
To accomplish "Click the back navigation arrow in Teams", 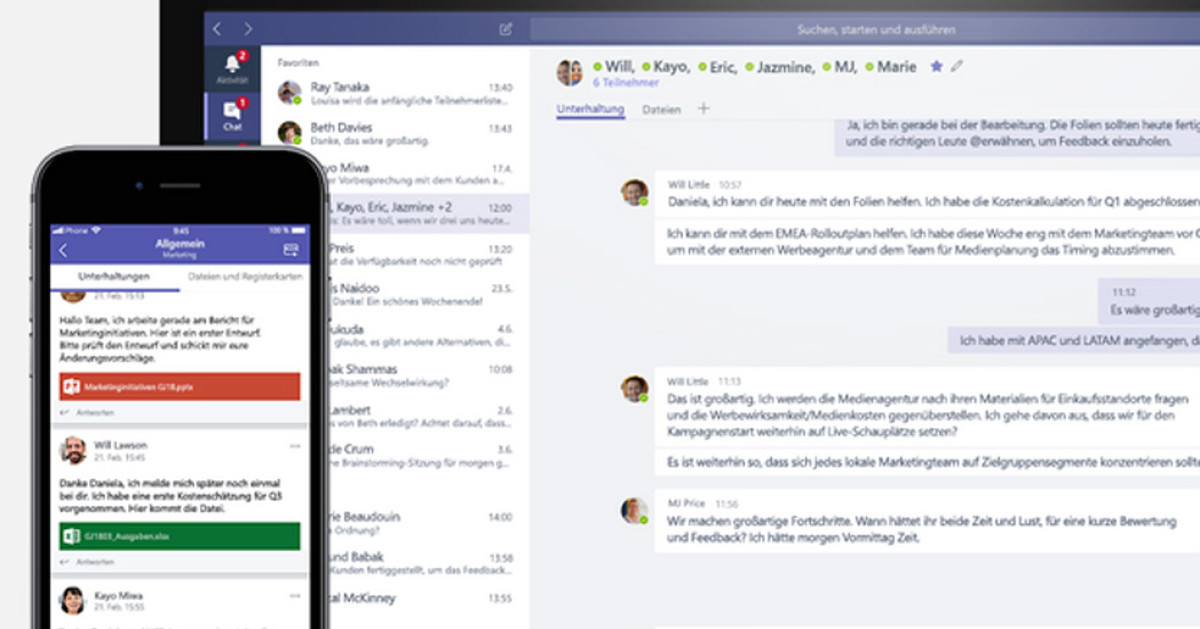I will click(x=218, y=29).
